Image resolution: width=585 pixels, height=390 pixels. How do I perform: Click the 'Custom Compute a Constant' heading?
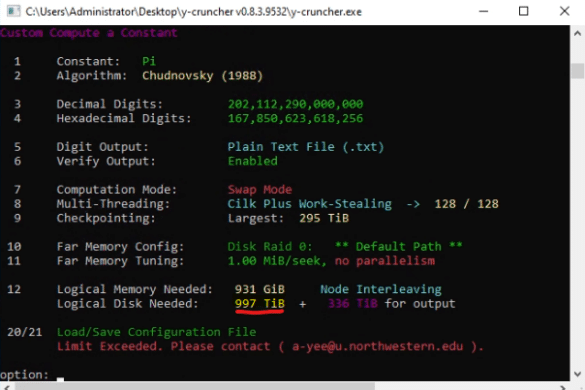88,33
